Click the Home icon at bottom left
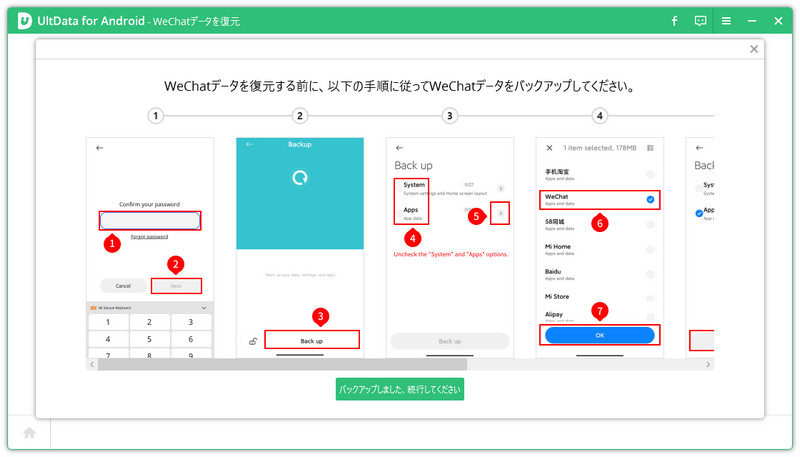800x457 pixels. [30, 433]
